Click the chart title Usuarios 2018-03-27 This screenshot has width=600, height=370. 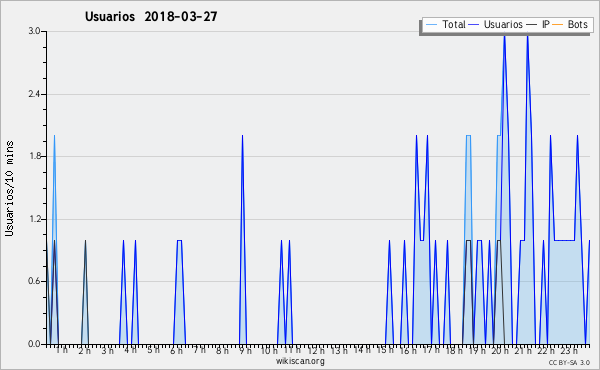click(151, 16)
